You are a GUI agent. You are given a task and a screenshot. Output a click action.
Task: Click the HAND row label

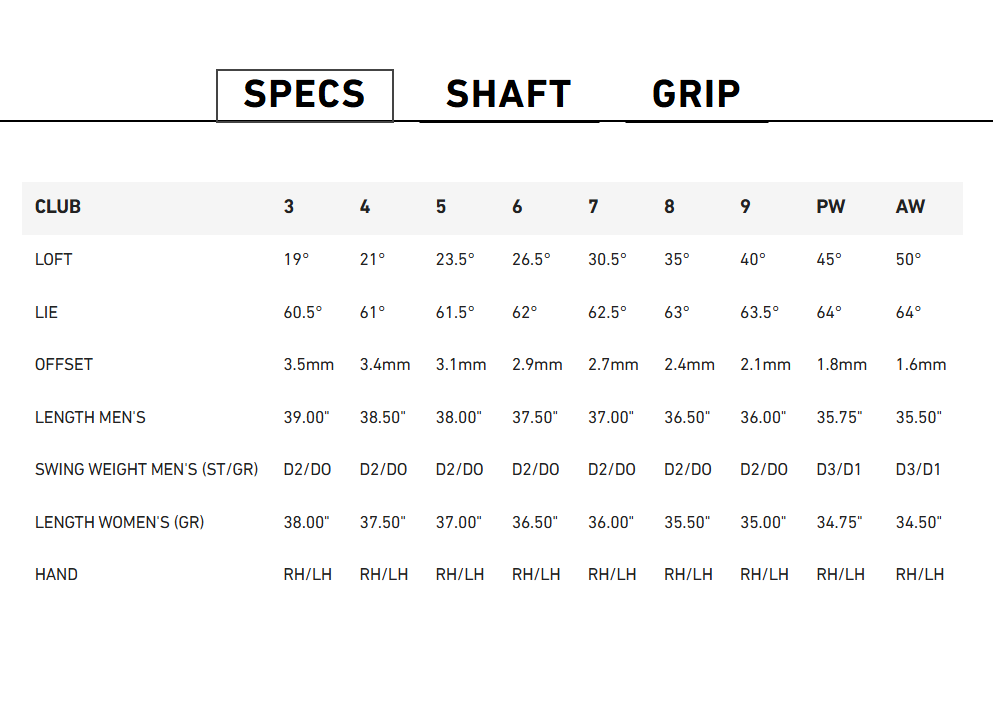click(56, 575)
